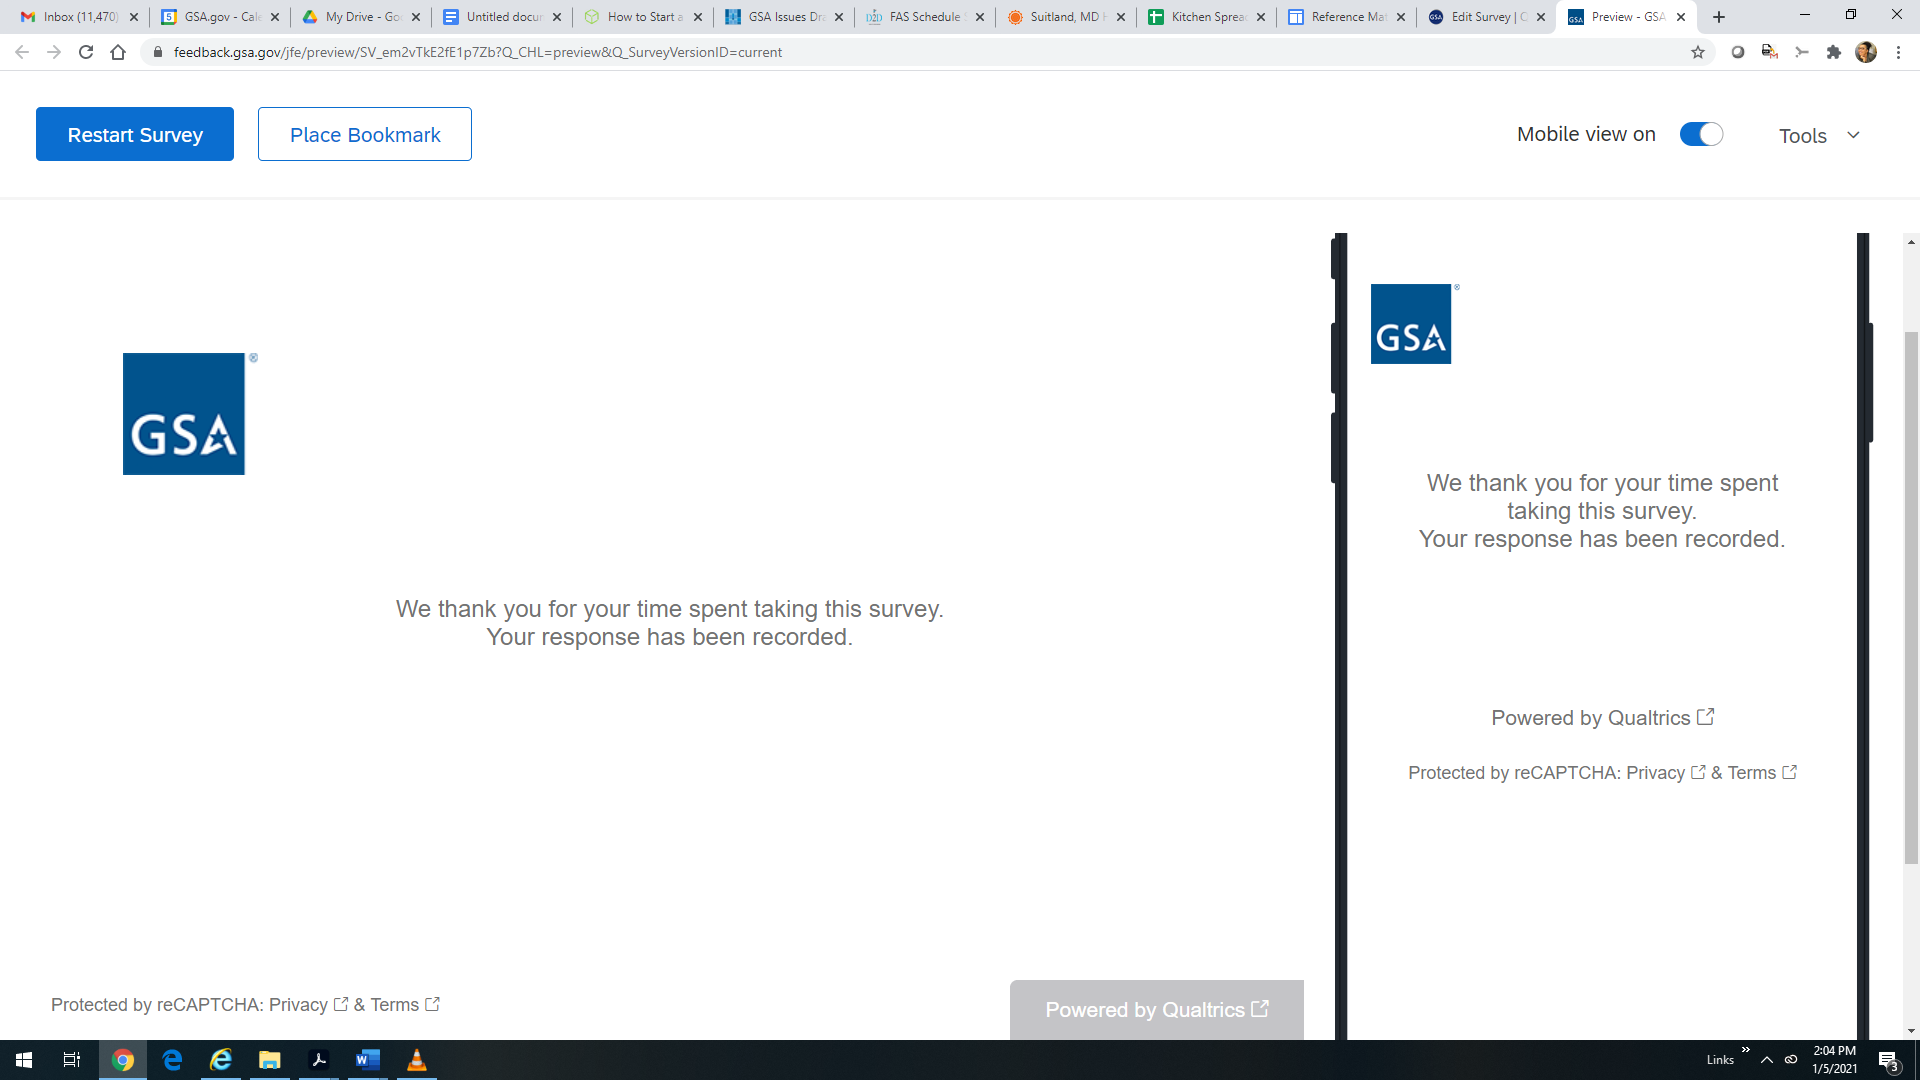This screenshot has height=1080, width=1920.
Task: Open the browser extensions puzzle icon
Action: pyautogui.click(x=1833, y=52)
